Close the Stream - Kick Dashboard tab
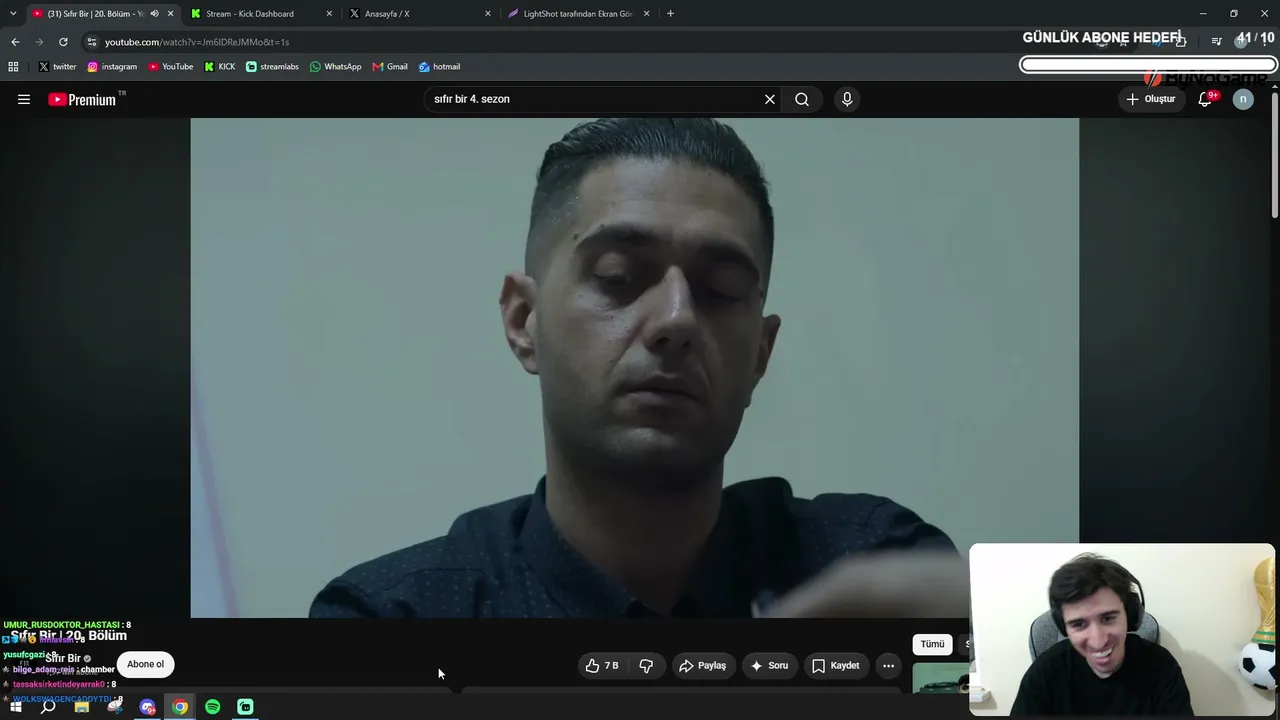 point(329,14)
